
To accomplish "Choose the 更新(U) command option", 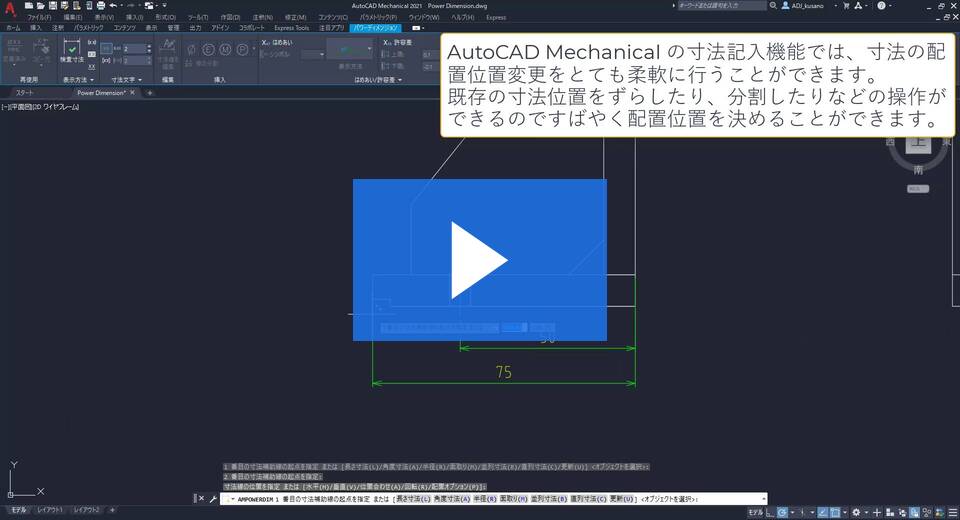I will (x=621, y=499).
